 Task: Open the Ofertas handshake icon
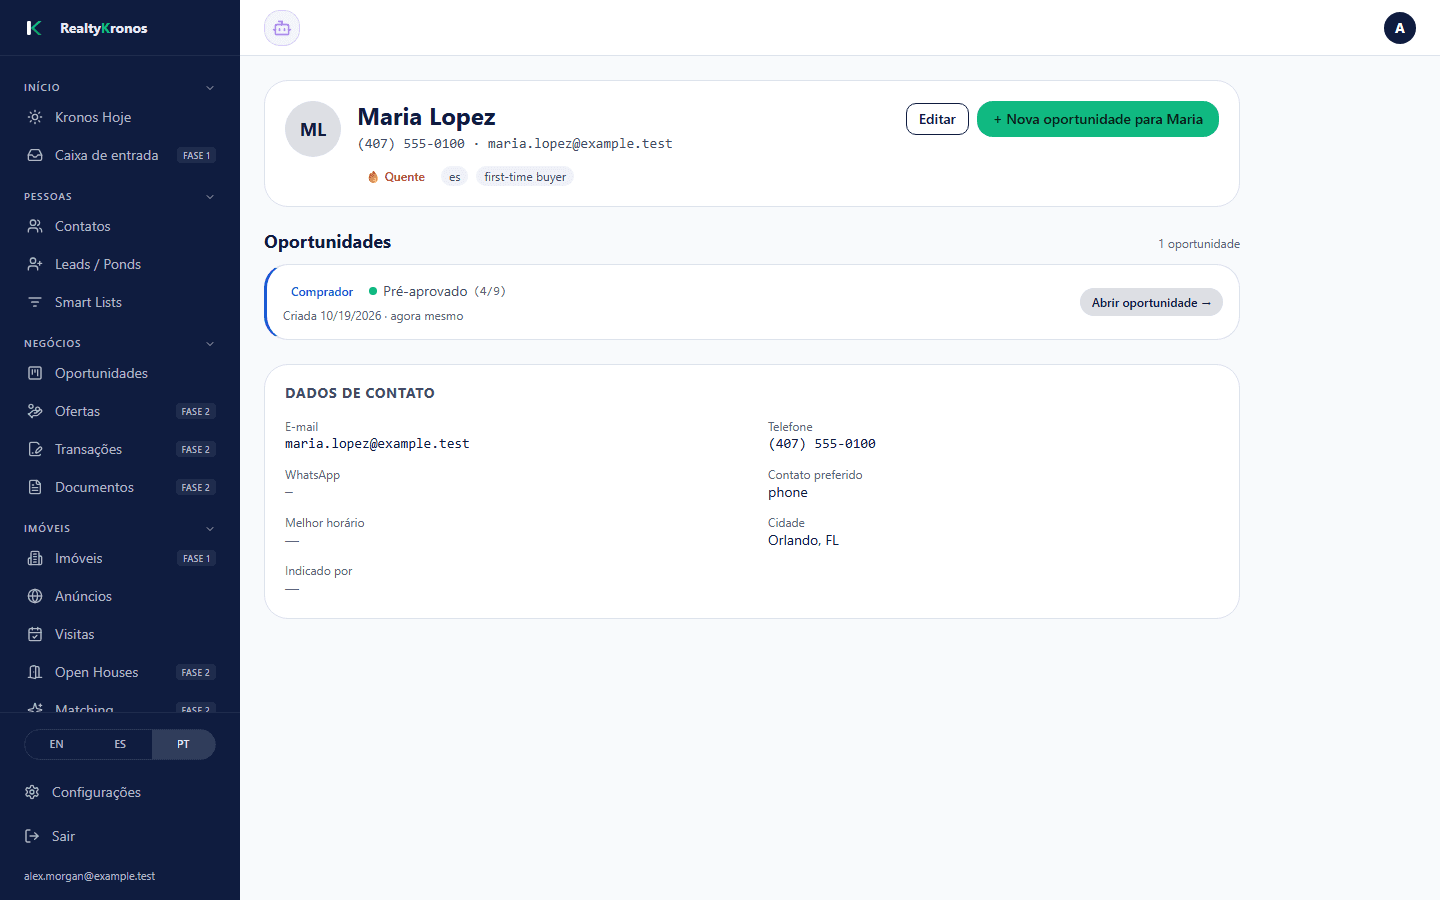pos(35,411)
